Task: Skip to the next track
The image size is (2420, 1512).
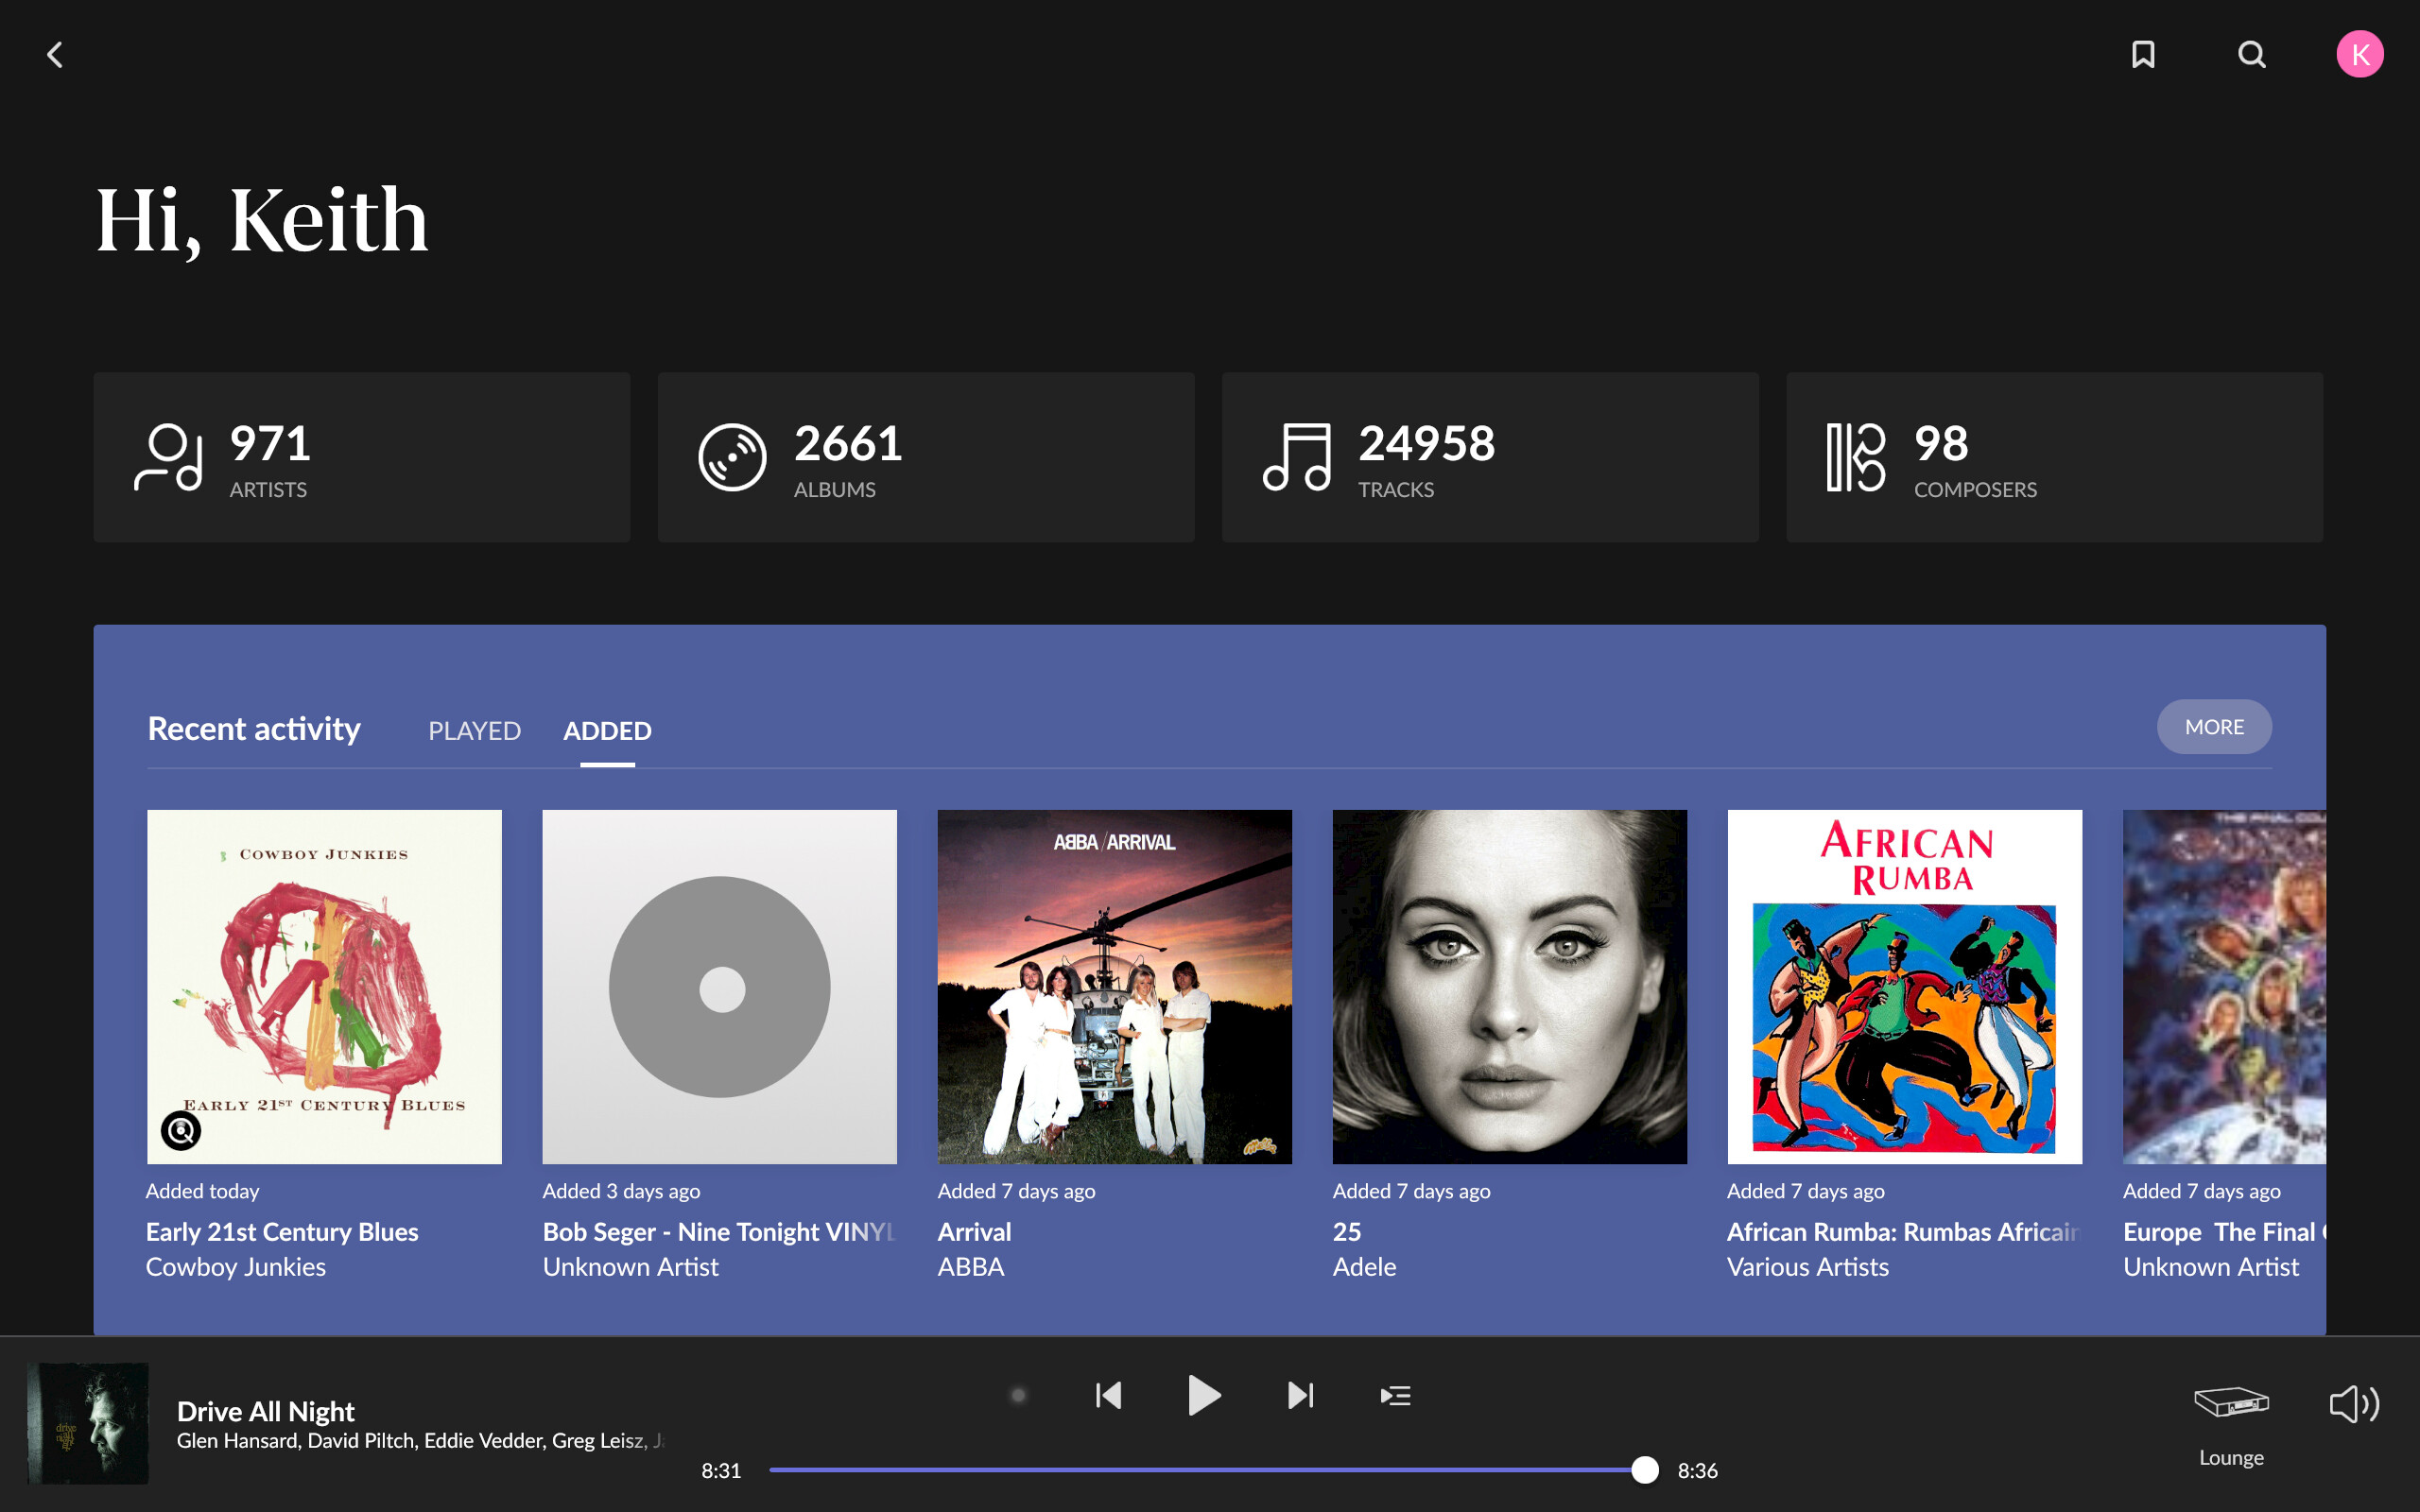Action: 1300,1395
